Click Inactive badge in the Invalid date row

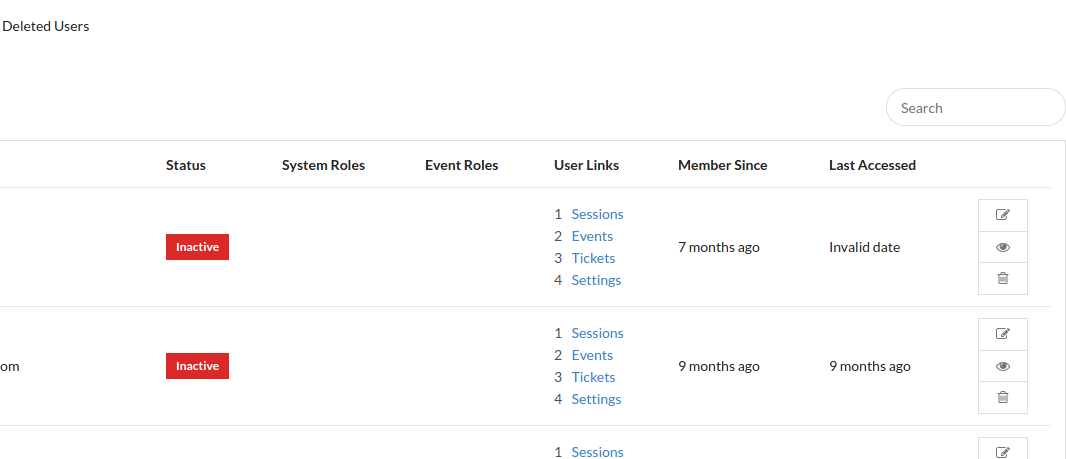point(197,247)
